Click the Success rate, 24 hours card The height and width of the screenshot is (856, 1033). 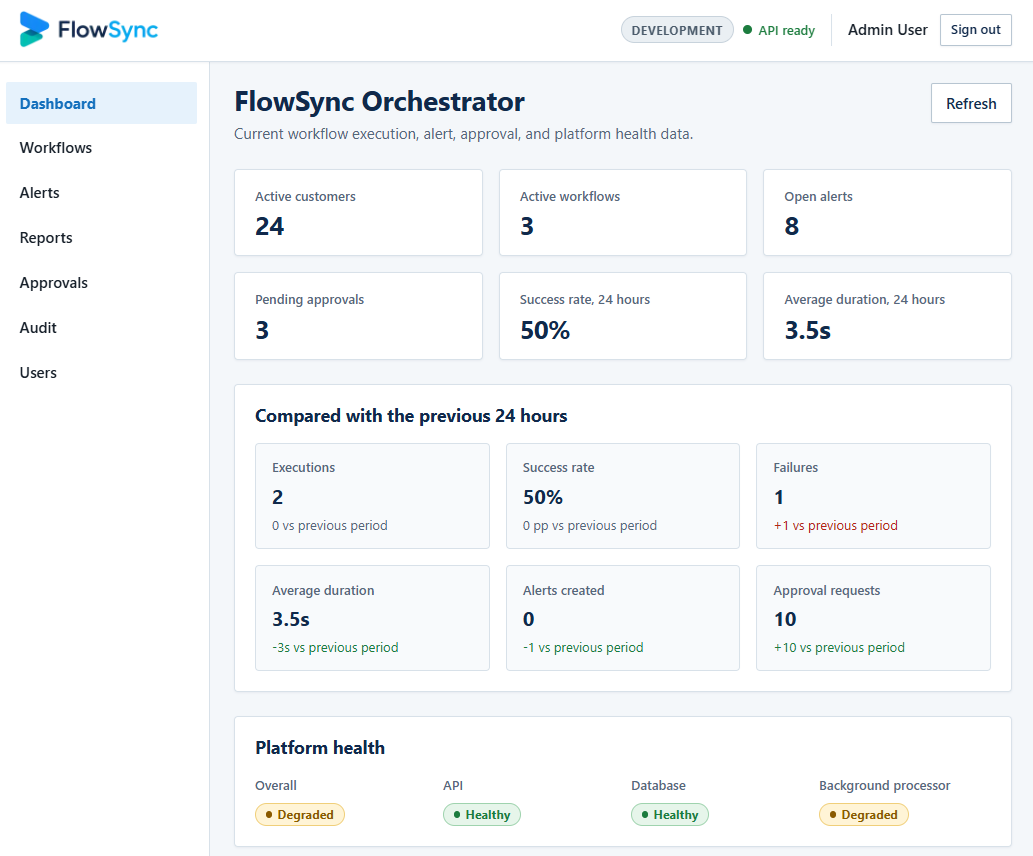coord(623,316)
